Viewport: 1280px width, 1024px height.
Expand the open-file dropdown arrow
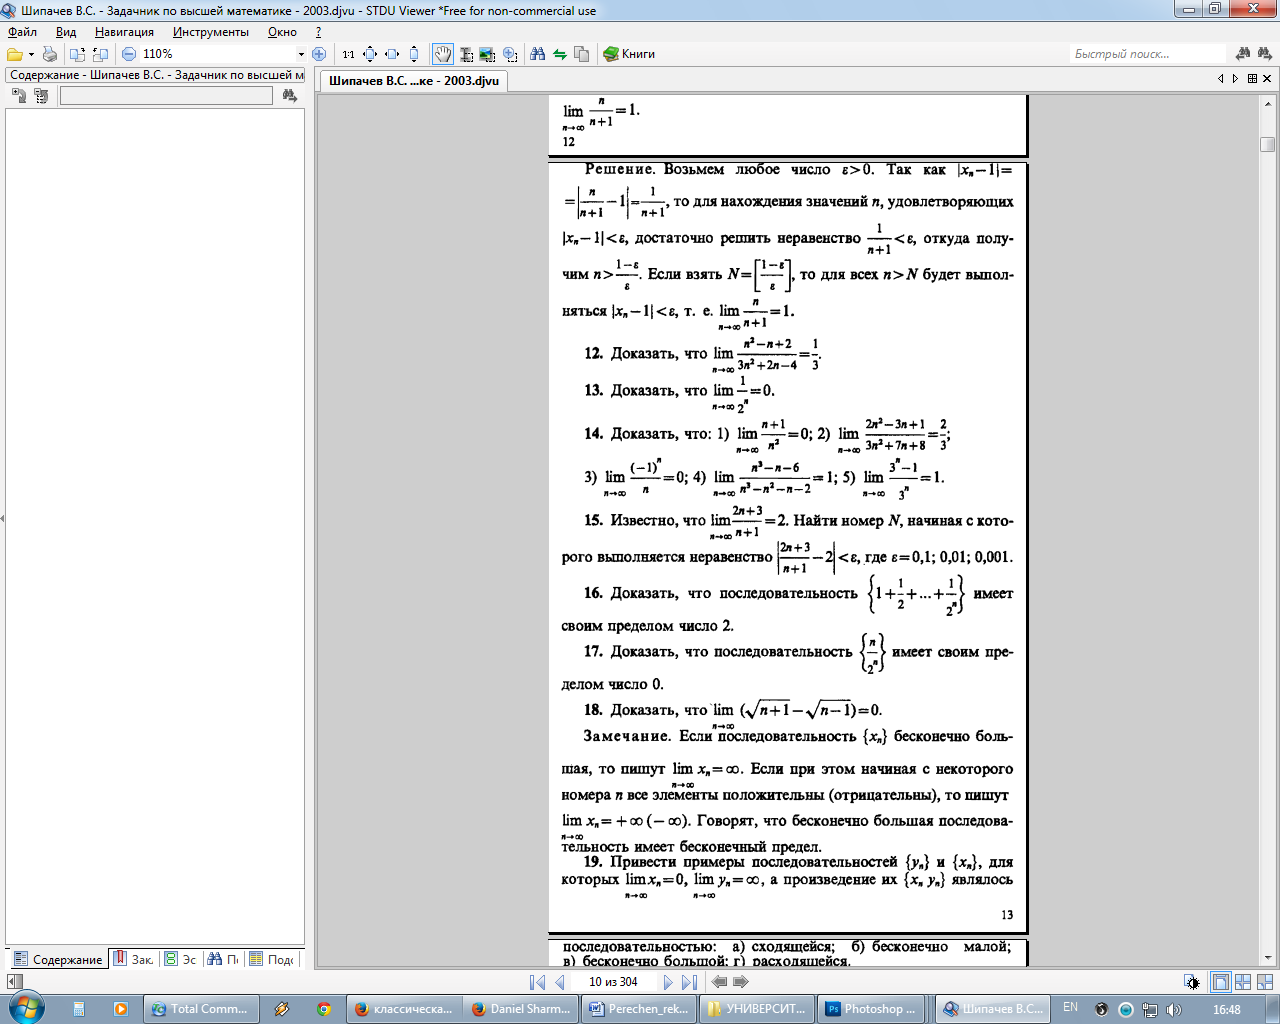coord(31,54)
